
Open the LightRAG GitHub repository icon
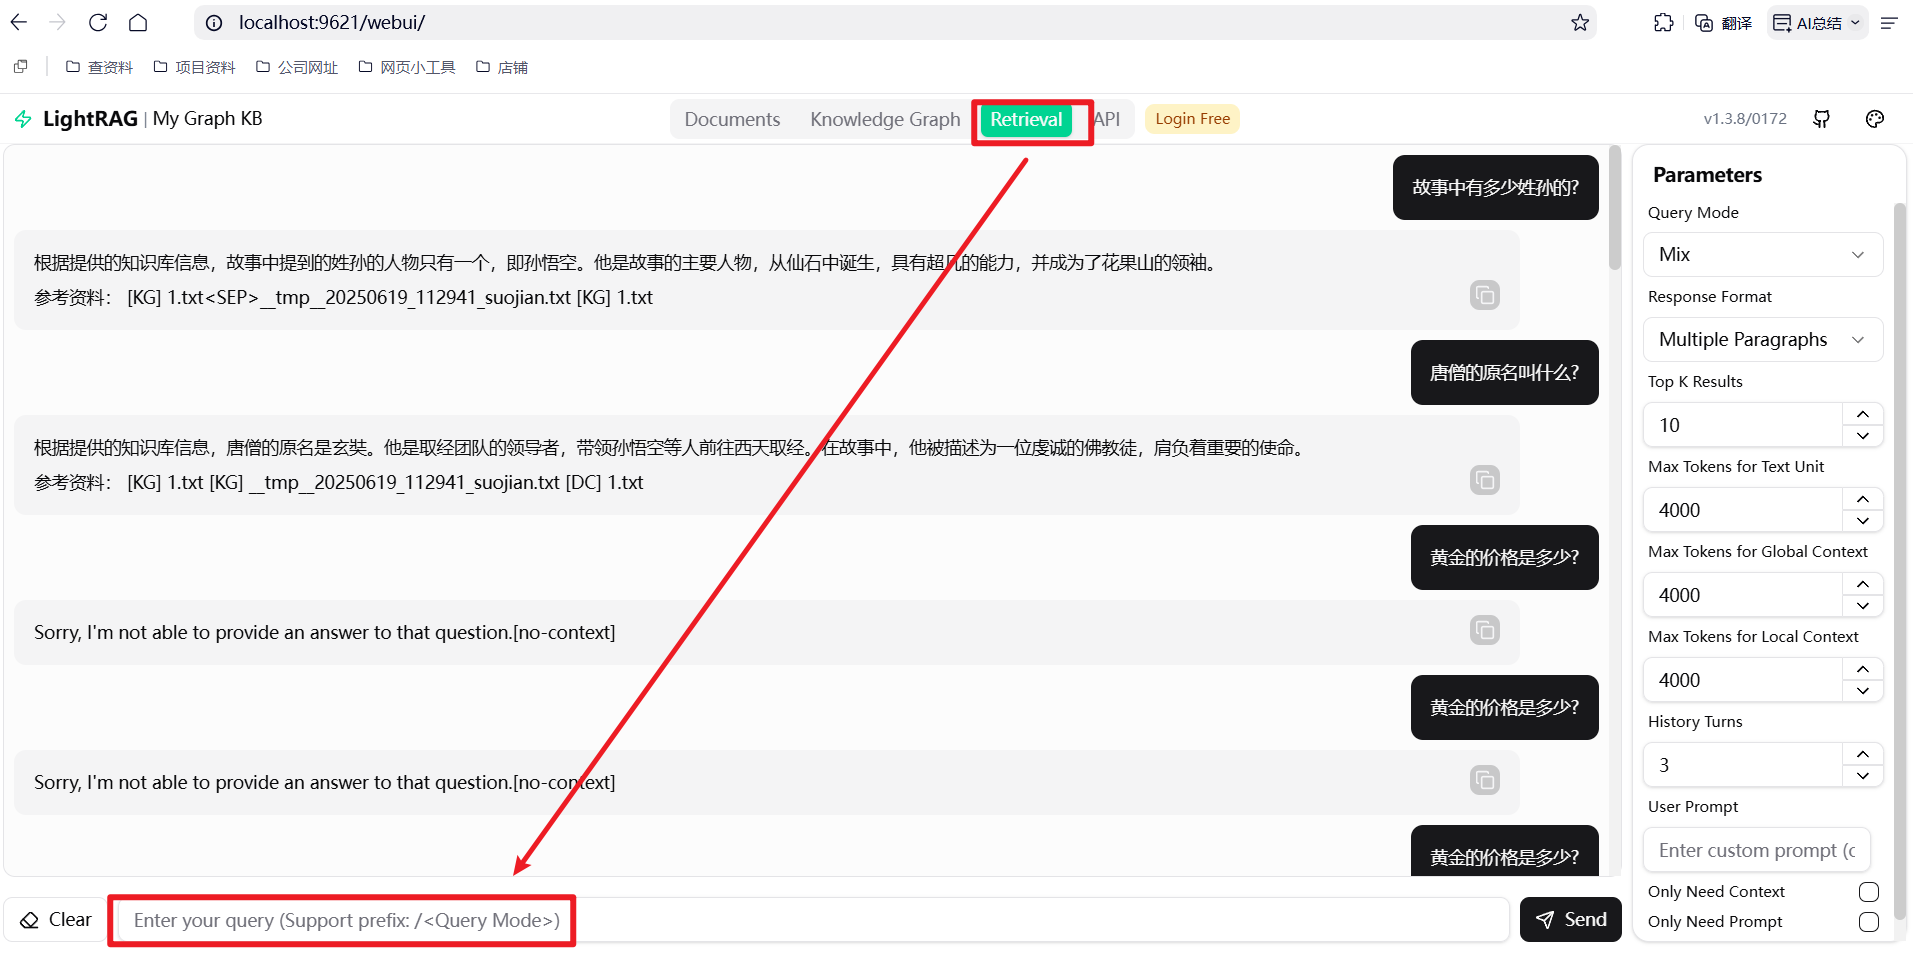(x=1822, y=118)
